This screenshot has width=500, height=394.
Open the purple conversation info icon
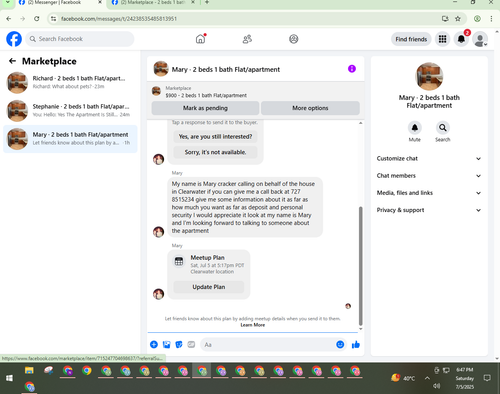[352, 69]
